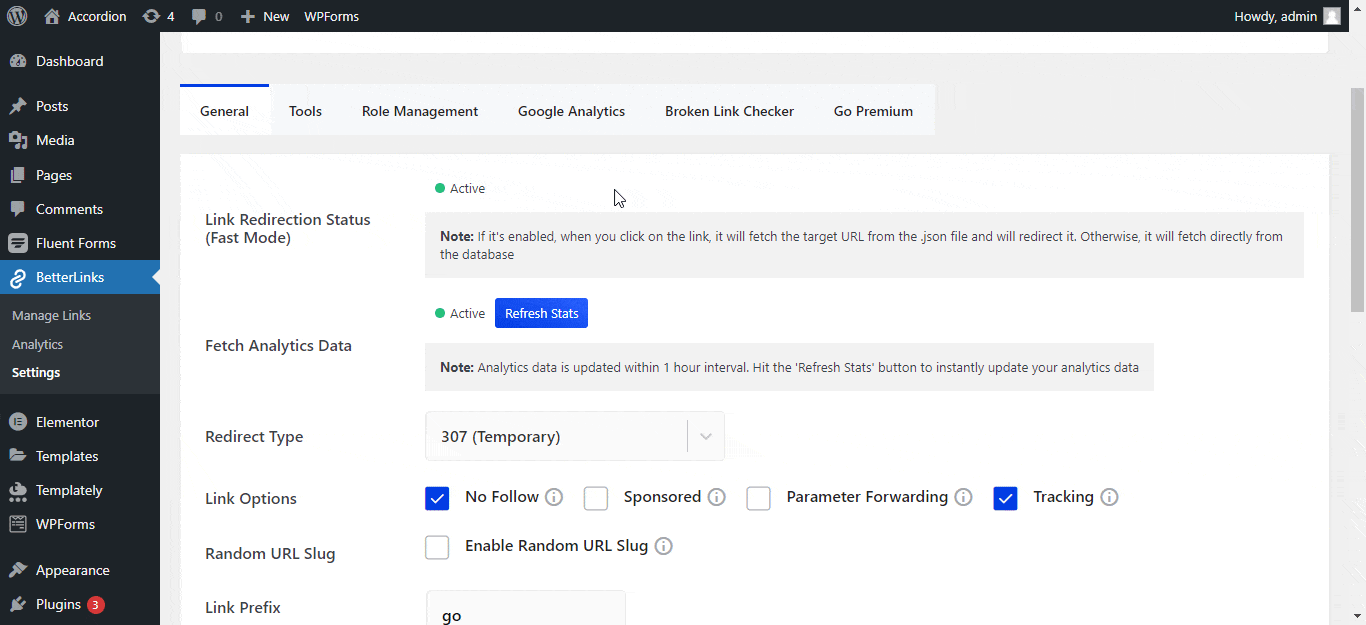
Task: Click Howdy, admin account menu
Action: coord(1288,16)
